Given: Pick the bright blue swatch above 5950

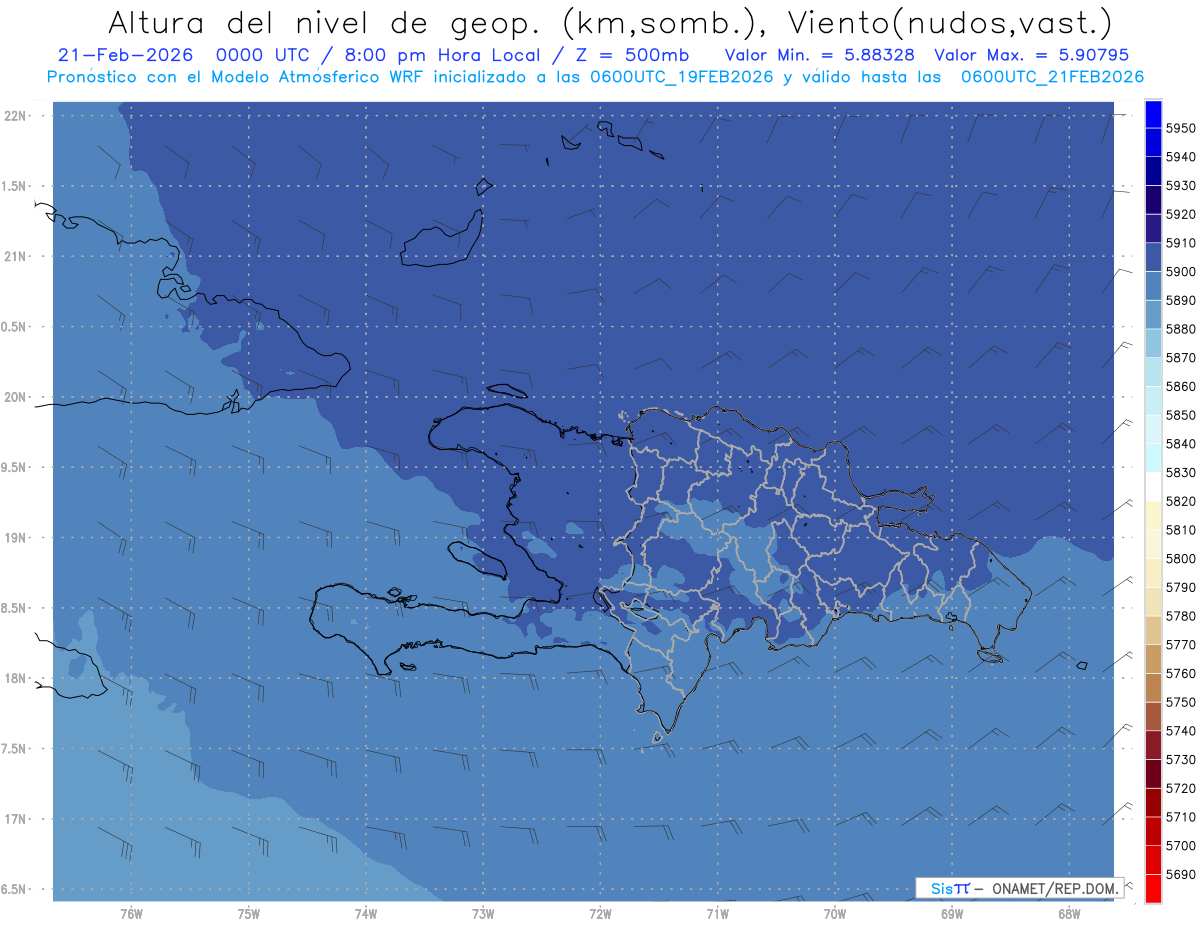Looking at the screenshot, I should point(1153,114).
